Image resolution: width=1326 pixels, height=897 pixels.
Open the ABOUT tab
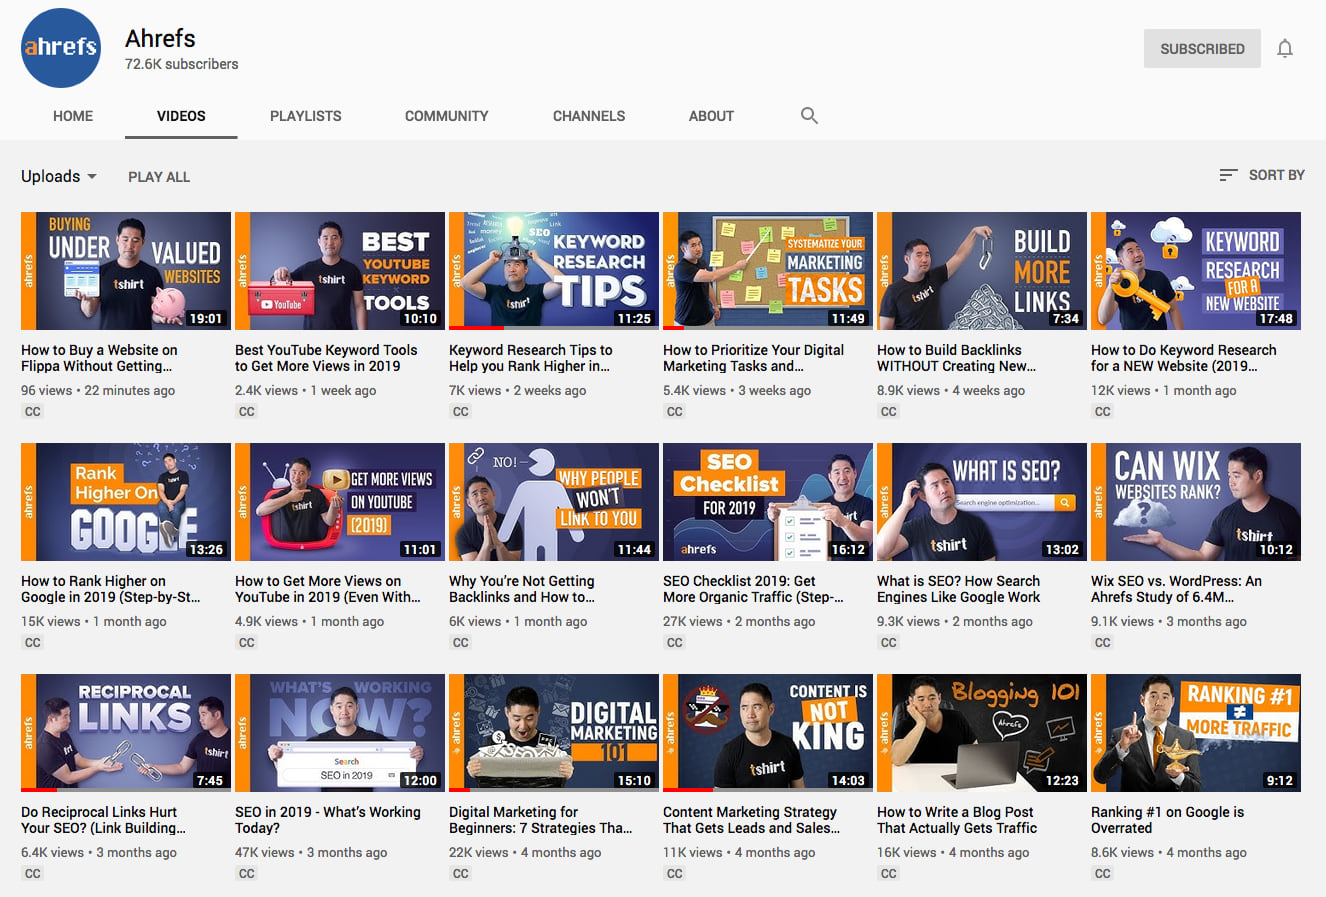click(711, 115)
